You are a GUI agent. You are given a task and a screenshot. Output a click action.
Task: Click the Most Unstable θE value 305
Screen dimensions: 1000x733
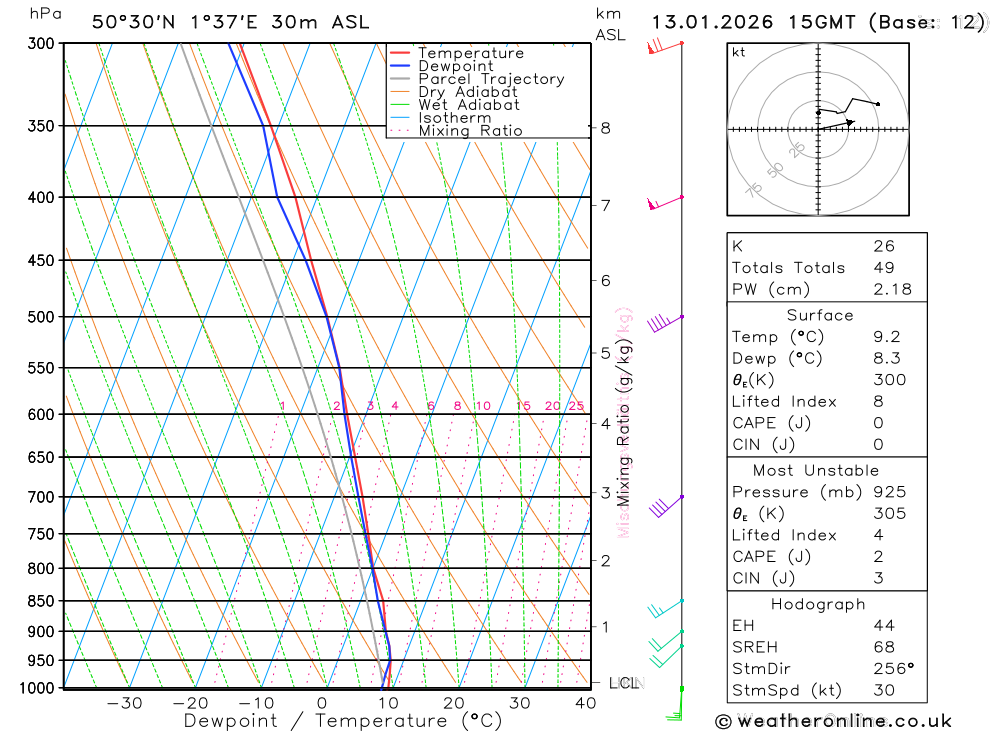pyautogui.click(x=890, y=514)
